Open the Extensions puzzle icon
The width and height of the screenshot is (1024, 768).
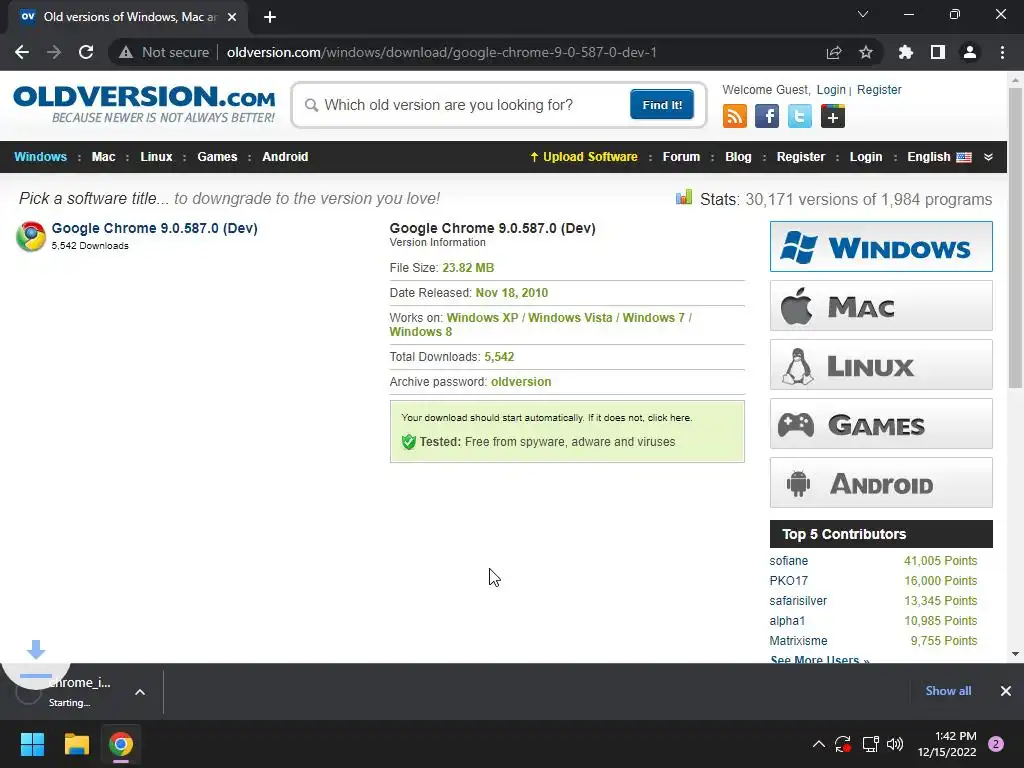(906, 52)
